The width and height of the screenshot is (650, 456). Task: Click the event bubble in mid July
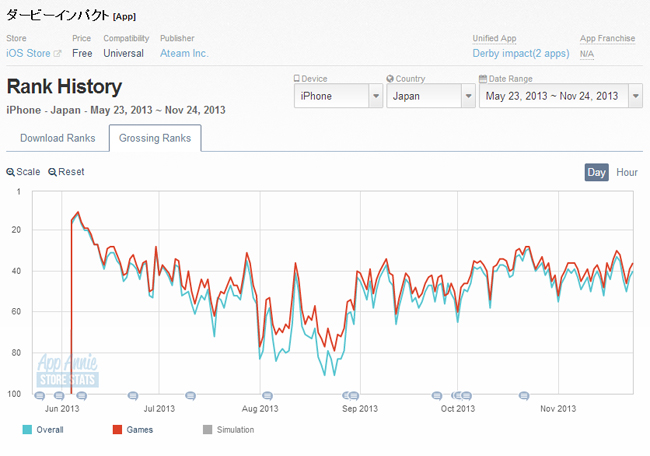[190, 396]
